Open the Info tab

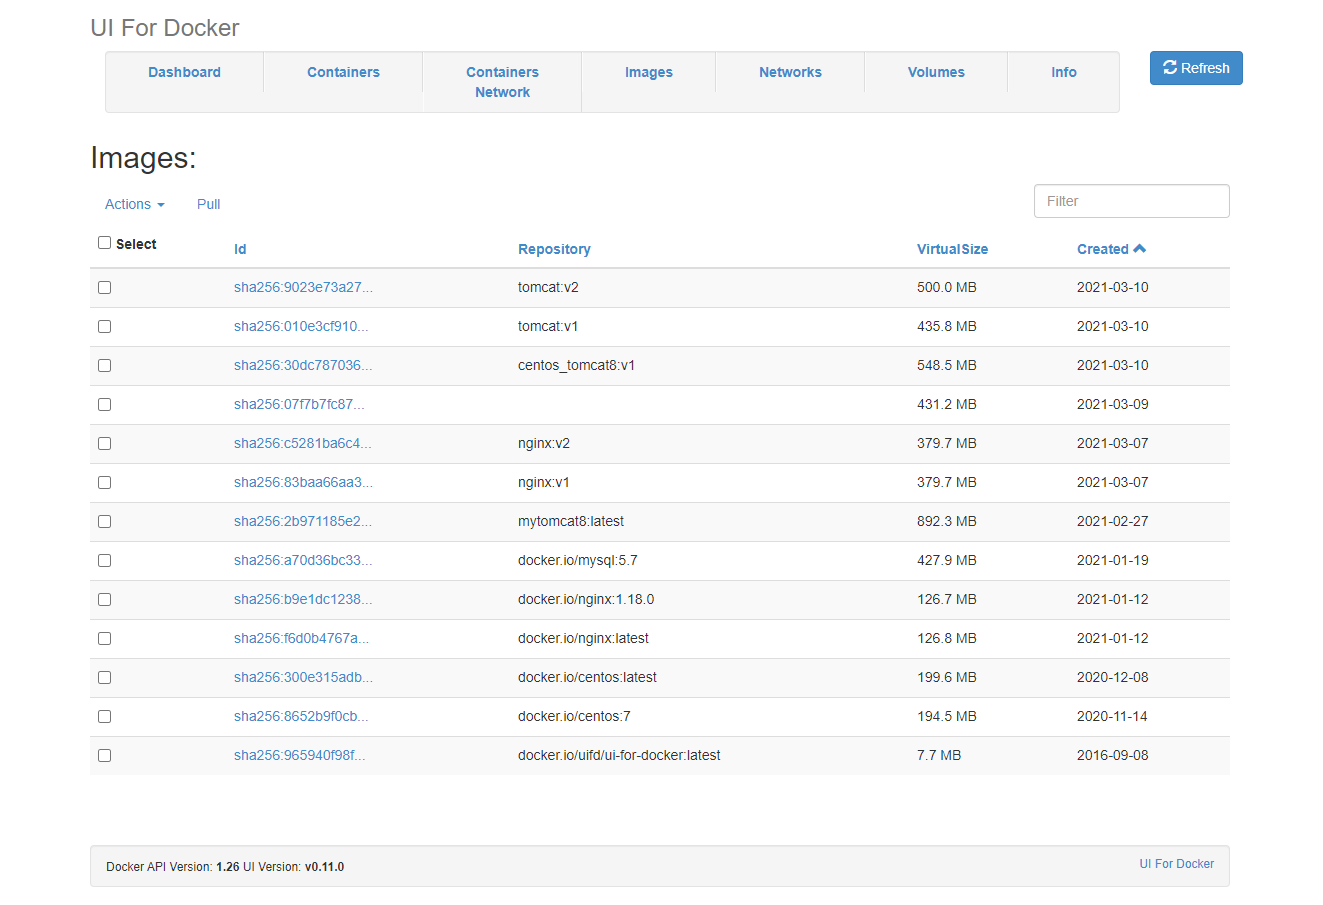pos(1063,72)
